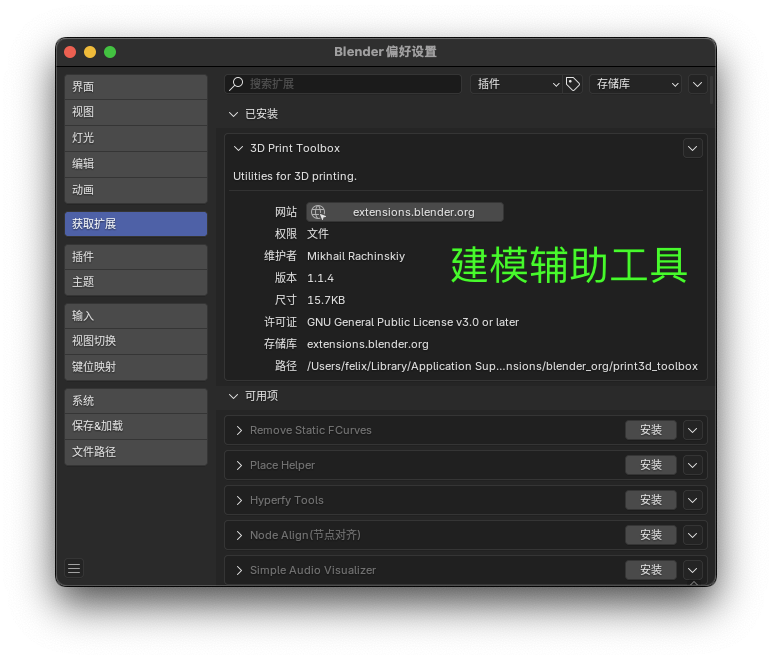Open options dropdown for Hyperfy Tools
The width and height of the screenshot is (772, 660).
point(692,500)
